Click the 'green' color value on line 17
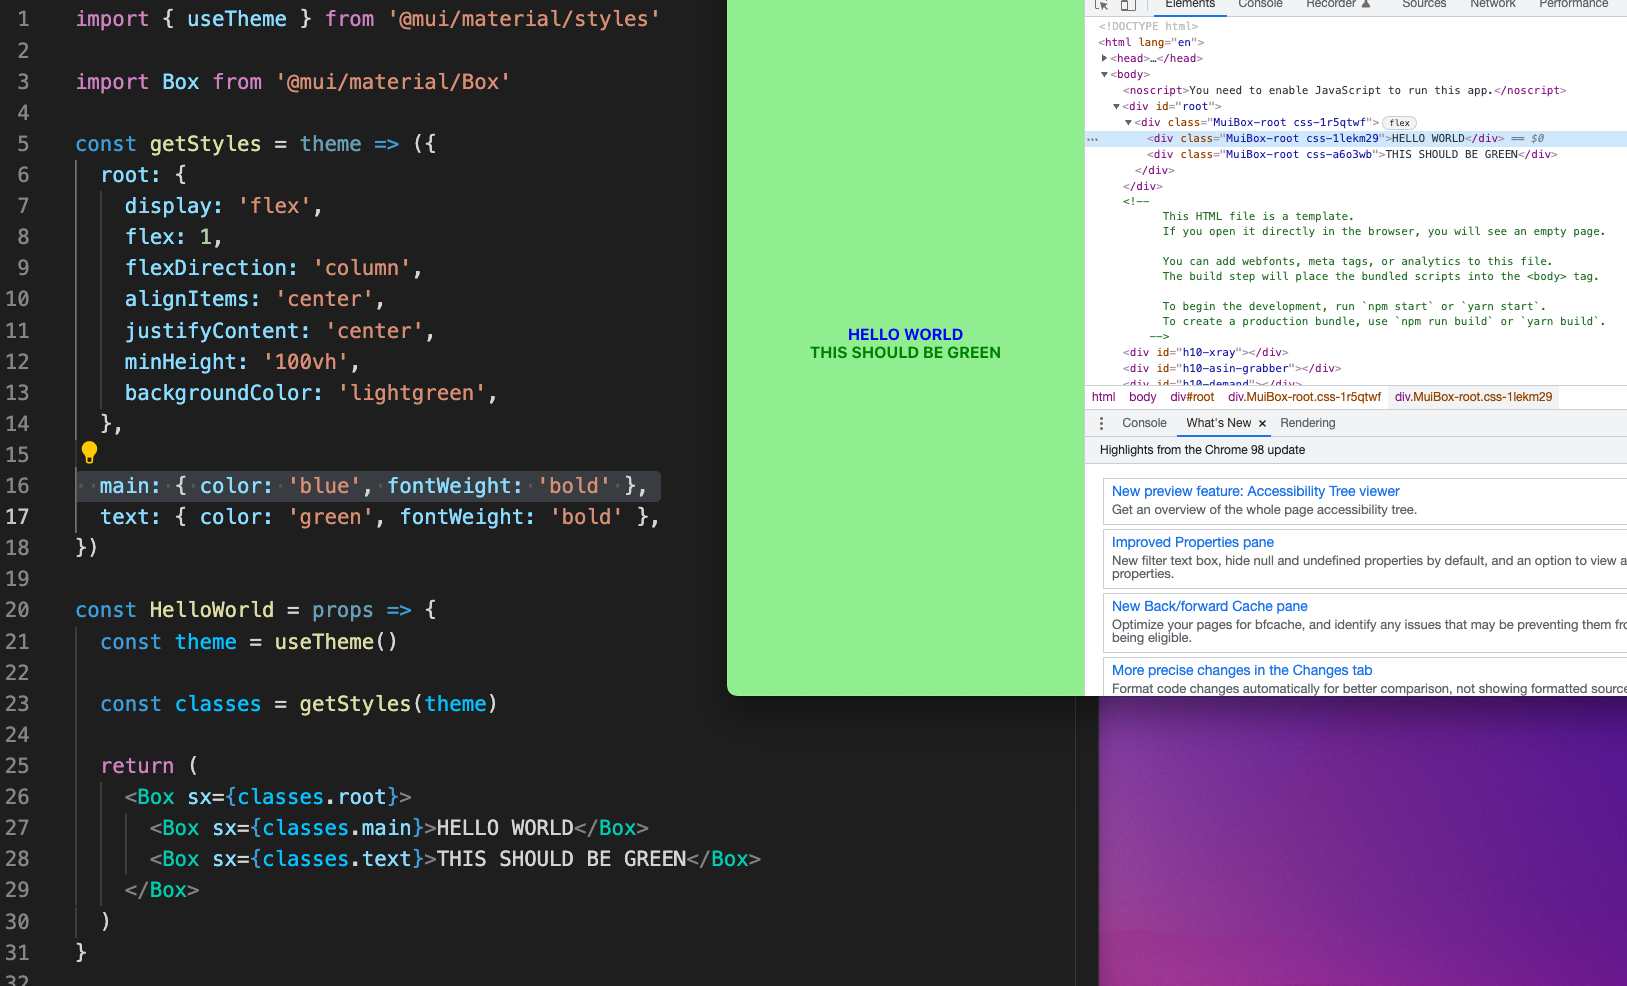Image resolution: width=1627 pixels, height=986 pixels. coord(330,517)
